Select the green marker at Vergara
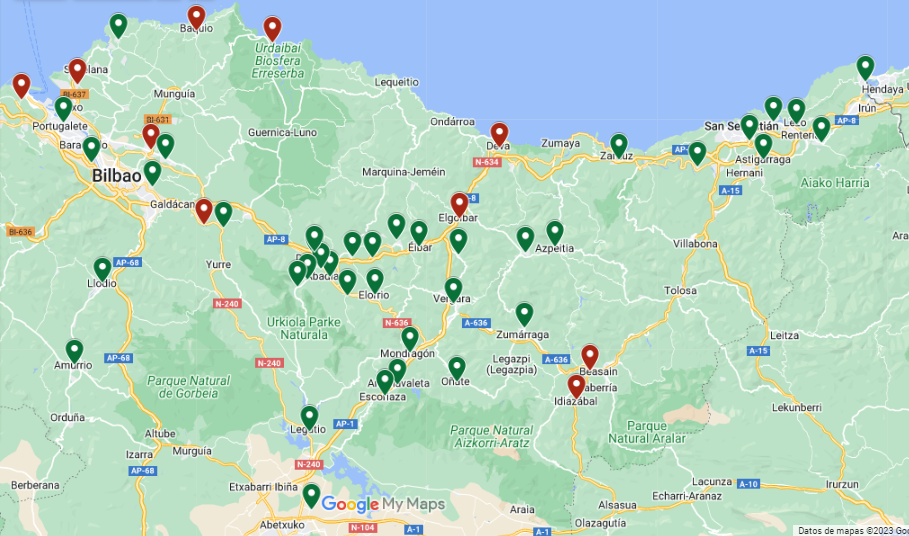Screen dimensions: 909x536 (x=453, y=289)
